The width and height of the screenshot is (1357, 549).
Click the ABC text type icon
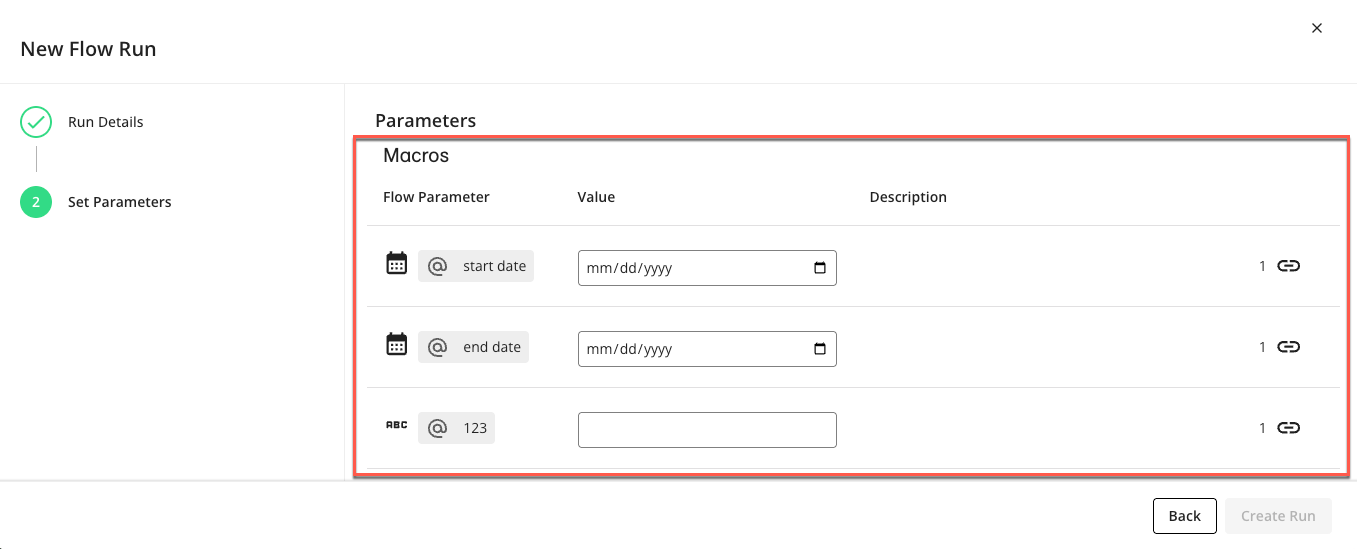[x=397, y=426]
